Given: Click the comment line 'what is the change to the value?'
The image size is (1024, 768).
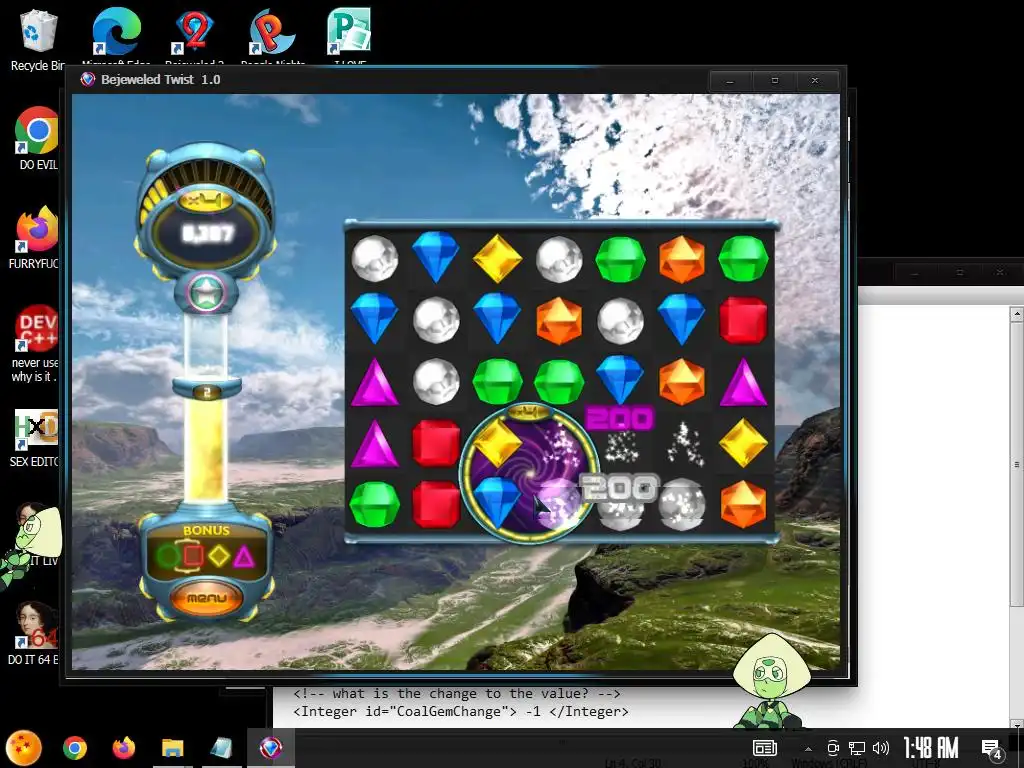Looking at the screenshot, I should click(x=456, y=694).
